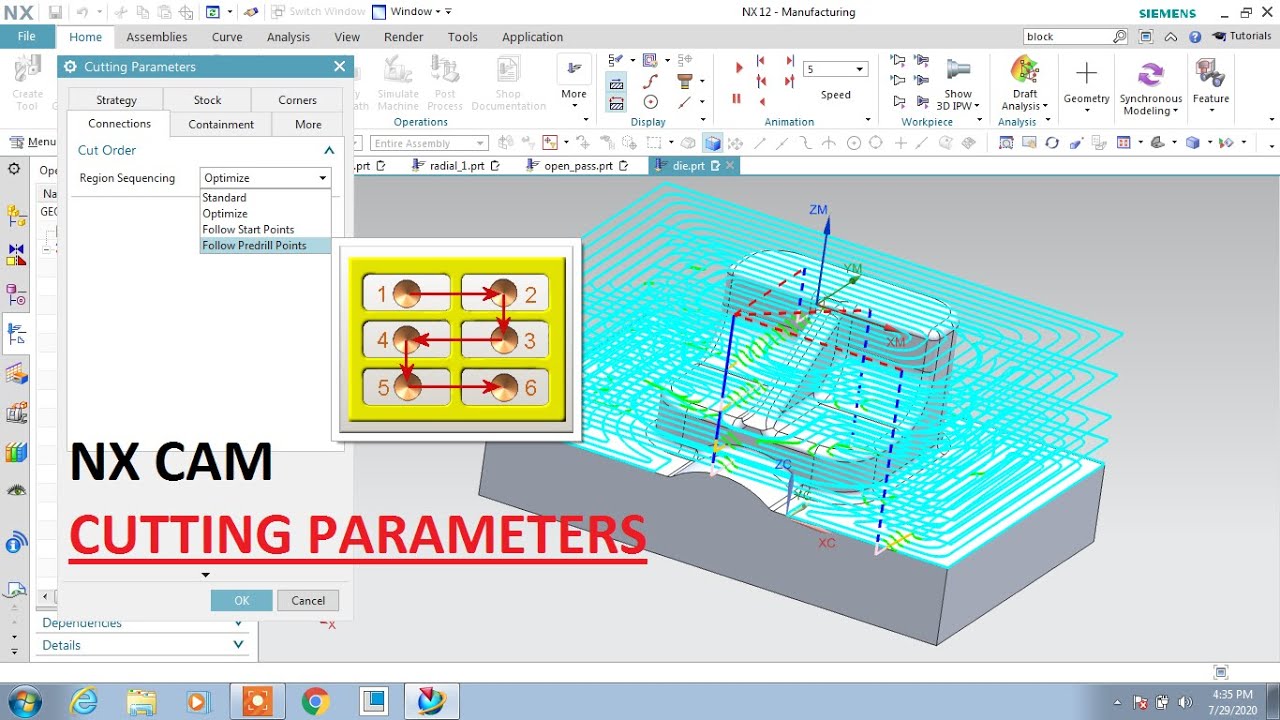This screenshot has width=1280, height=720.
Task: Open the Tutorials link
Action: 1242,36
